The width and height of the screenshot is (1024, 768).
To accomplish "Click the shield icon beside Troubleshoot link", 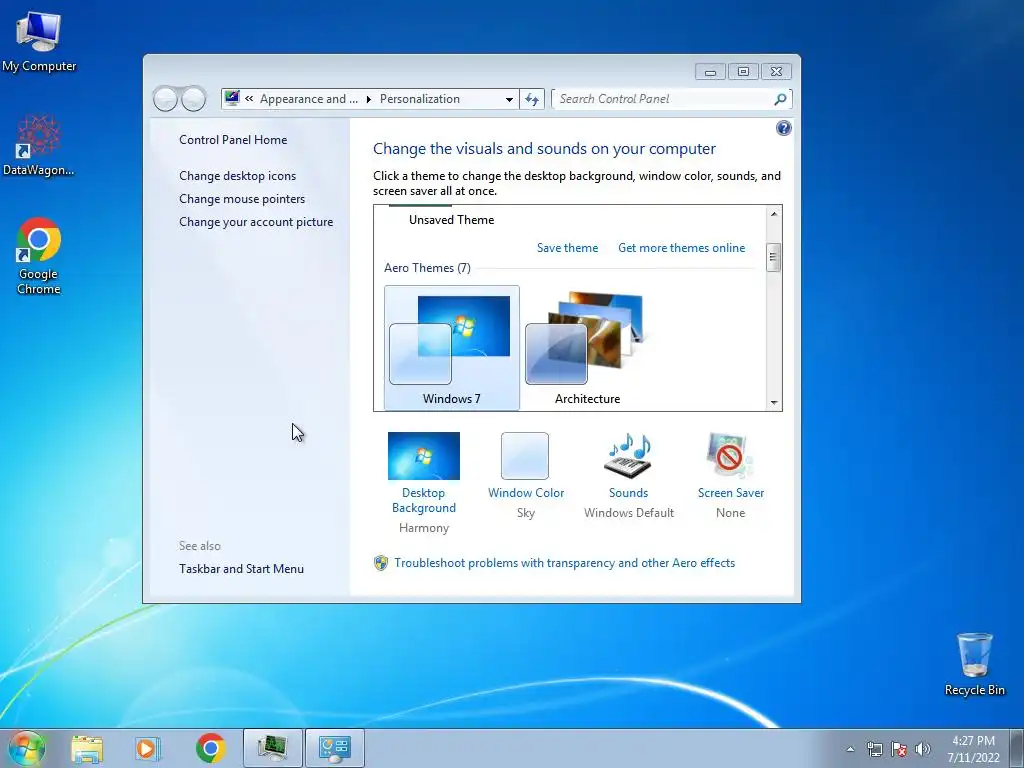I will pos(381,563).
